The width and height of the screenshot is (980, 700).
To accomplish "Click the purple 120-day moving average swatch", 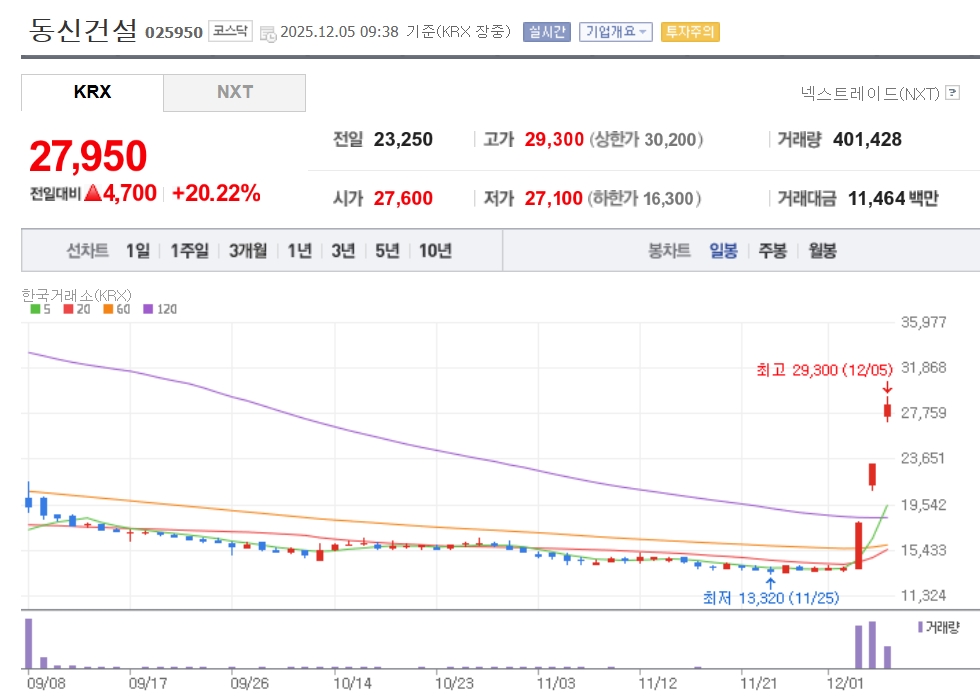I will (x=146, y=310).
